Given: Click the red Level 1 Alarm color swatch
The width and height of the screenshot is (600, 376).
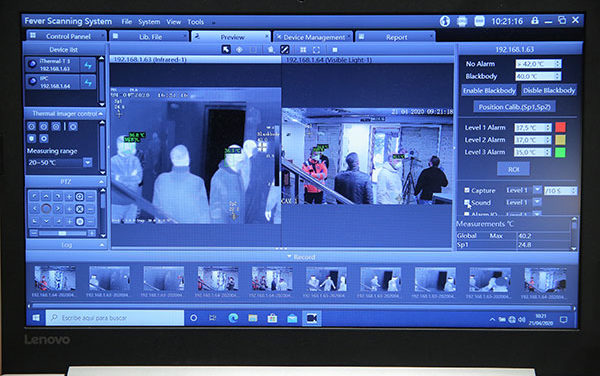Looking at the screenshot, I should click(560, 127).
